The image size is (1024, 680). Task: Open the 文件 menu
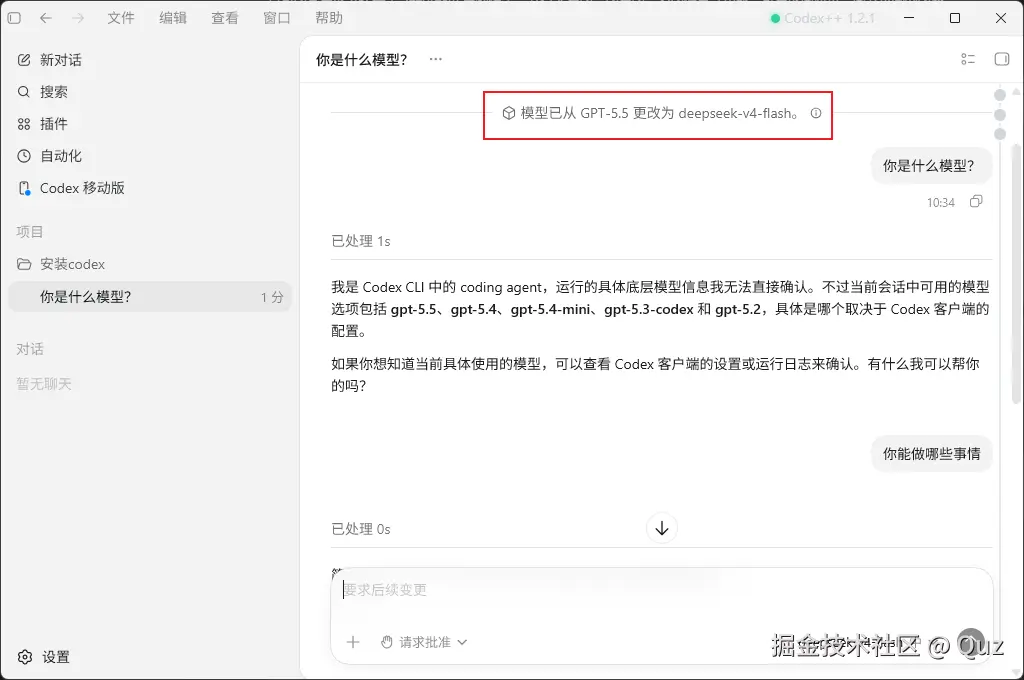coord(121,18)
